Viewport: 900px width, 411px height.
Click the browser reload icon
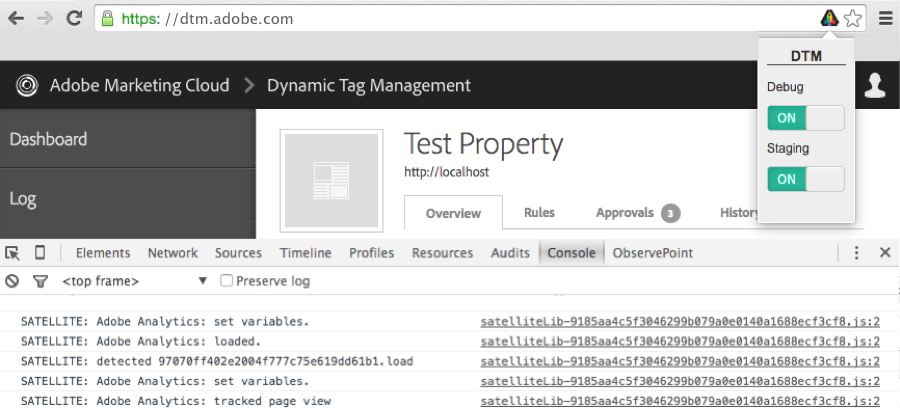73,18
